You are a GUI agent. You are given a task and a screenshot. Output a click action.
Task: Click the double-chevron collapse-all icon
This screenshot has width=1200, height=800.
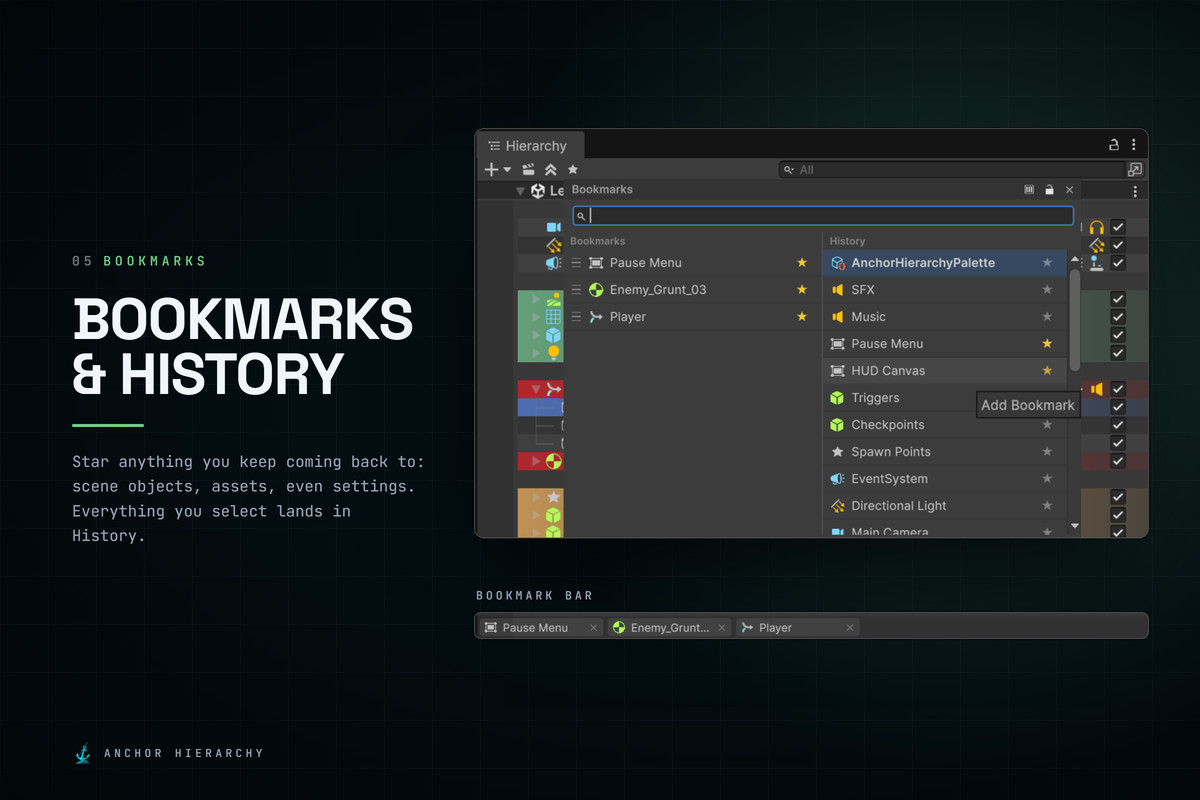point(551,170)
